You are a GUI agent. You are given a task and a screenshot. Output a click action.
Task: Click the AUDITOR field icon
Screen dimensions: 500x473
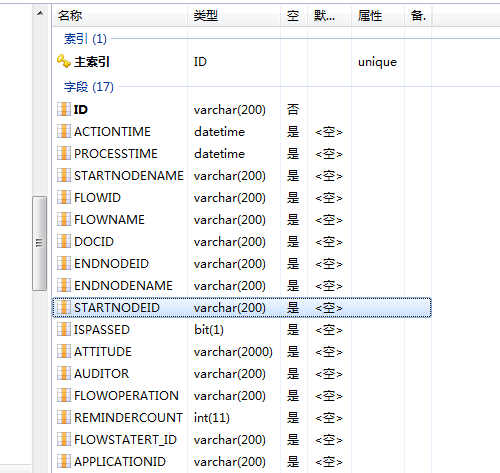coord(63,373)
